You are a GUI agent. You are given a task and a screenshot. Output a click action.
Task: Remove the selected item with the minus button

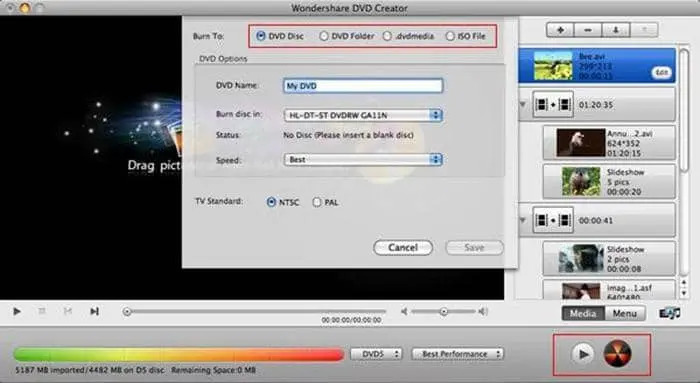(x=588, y=30)
